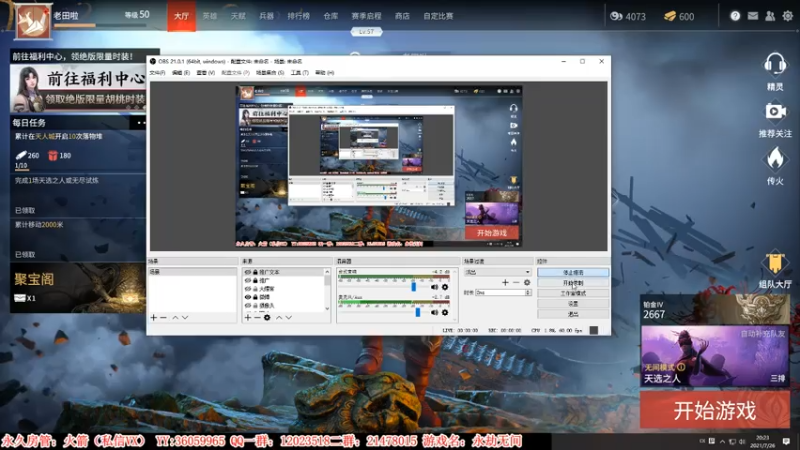Click the player avatar 老田啦
The height and width of the screenshot is (450, 800).
point(33,21)
